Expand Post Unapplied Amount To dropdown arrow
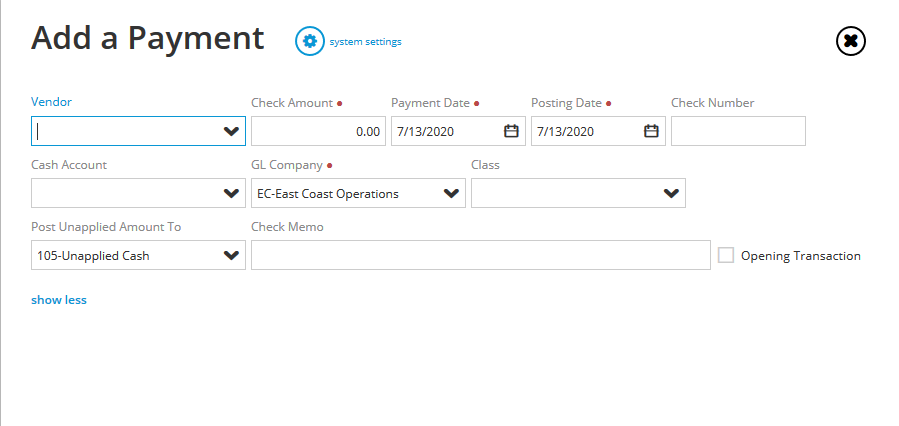 click(x=231, y=255)
